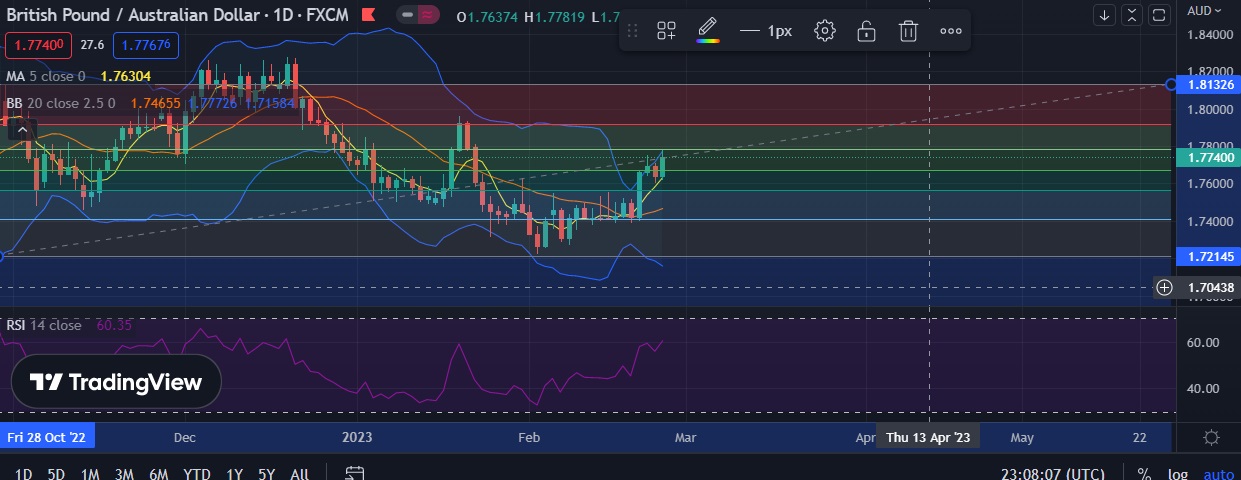Expand the AUD currency dropdown

[x=1205, y=11]
